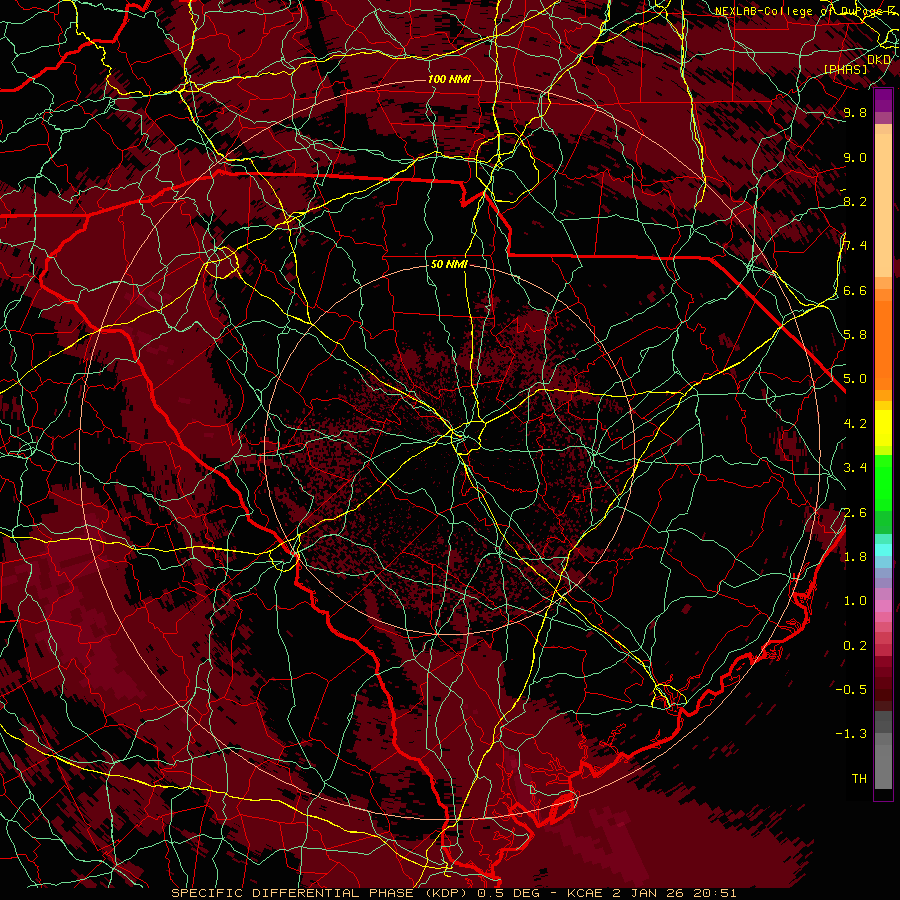Click the -1.3 value on the scale
Image resolution: width=900 pixels, height=900 pixels.
point(851,734)
